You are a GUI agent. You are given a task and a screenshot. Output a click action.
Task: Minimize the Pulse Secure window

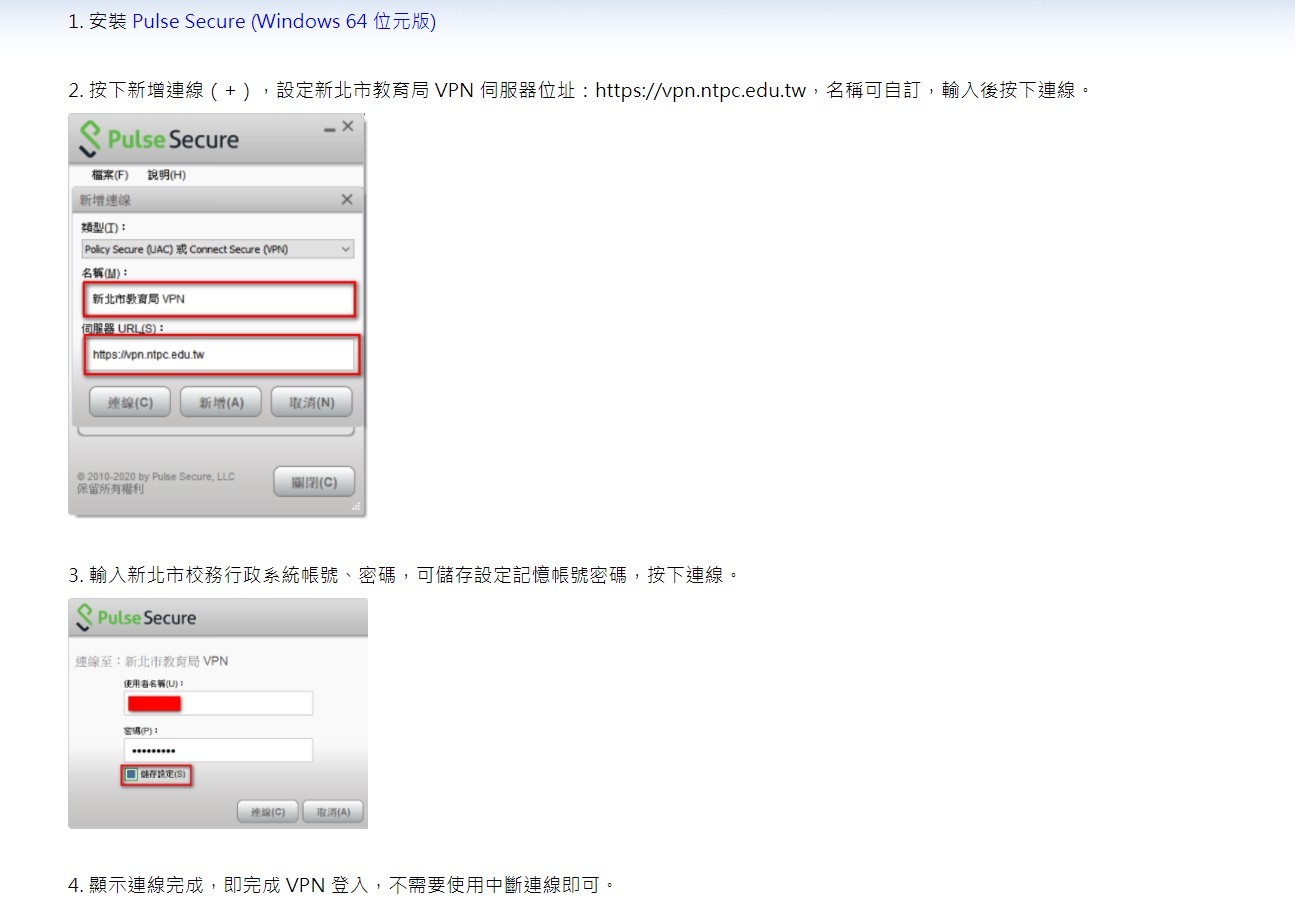(329, 128)
